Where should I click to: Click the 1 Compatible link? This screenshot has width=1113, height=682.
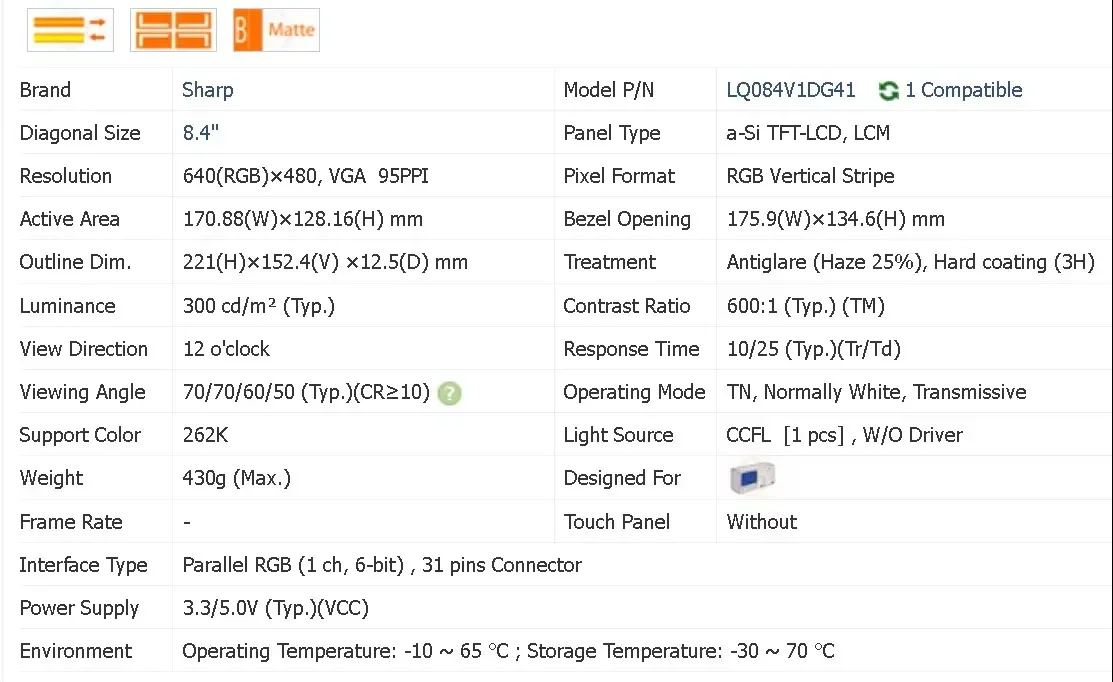pyautogui.click(x=964, y=90)
